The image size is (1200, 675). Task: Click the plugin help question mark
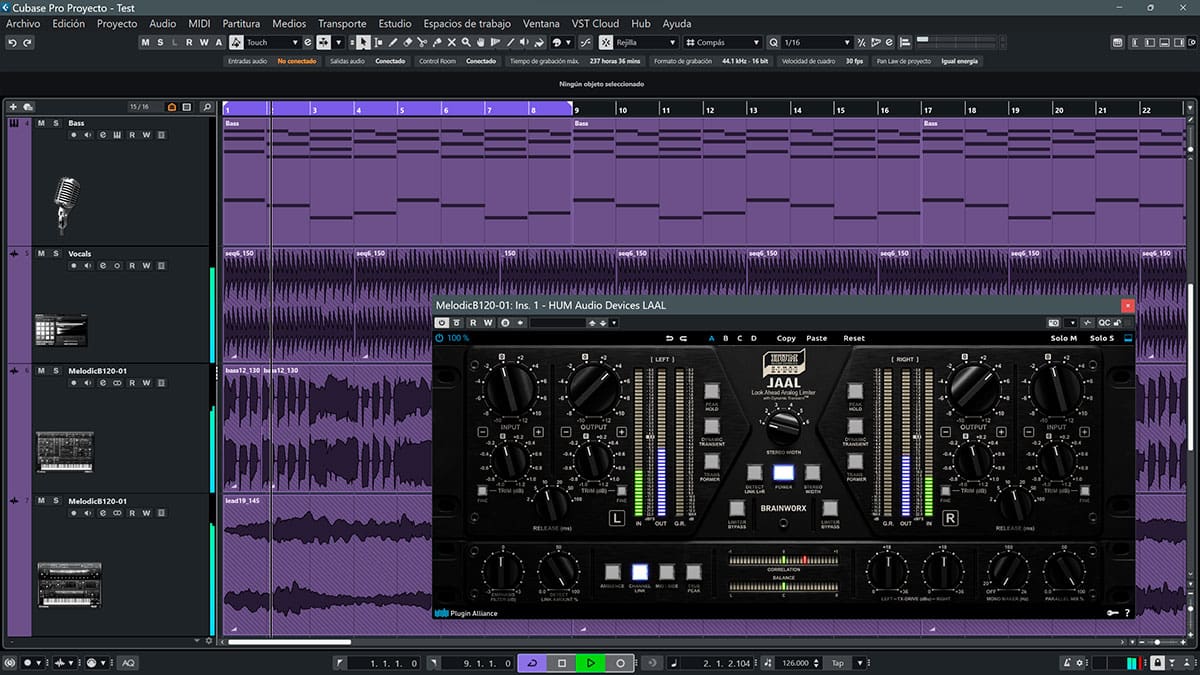coord(1127,613)
